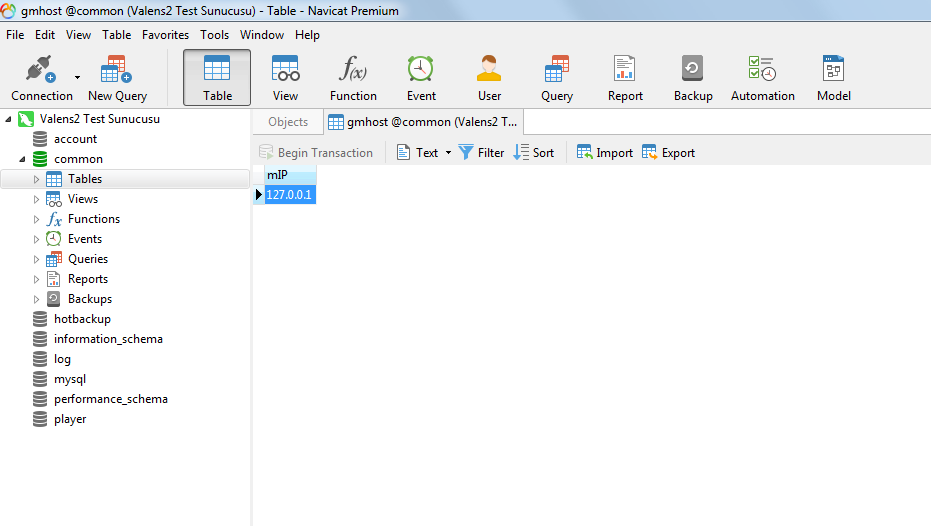Expand the Events node
This screenshot has height=526, width=931.
coord(36,239)
